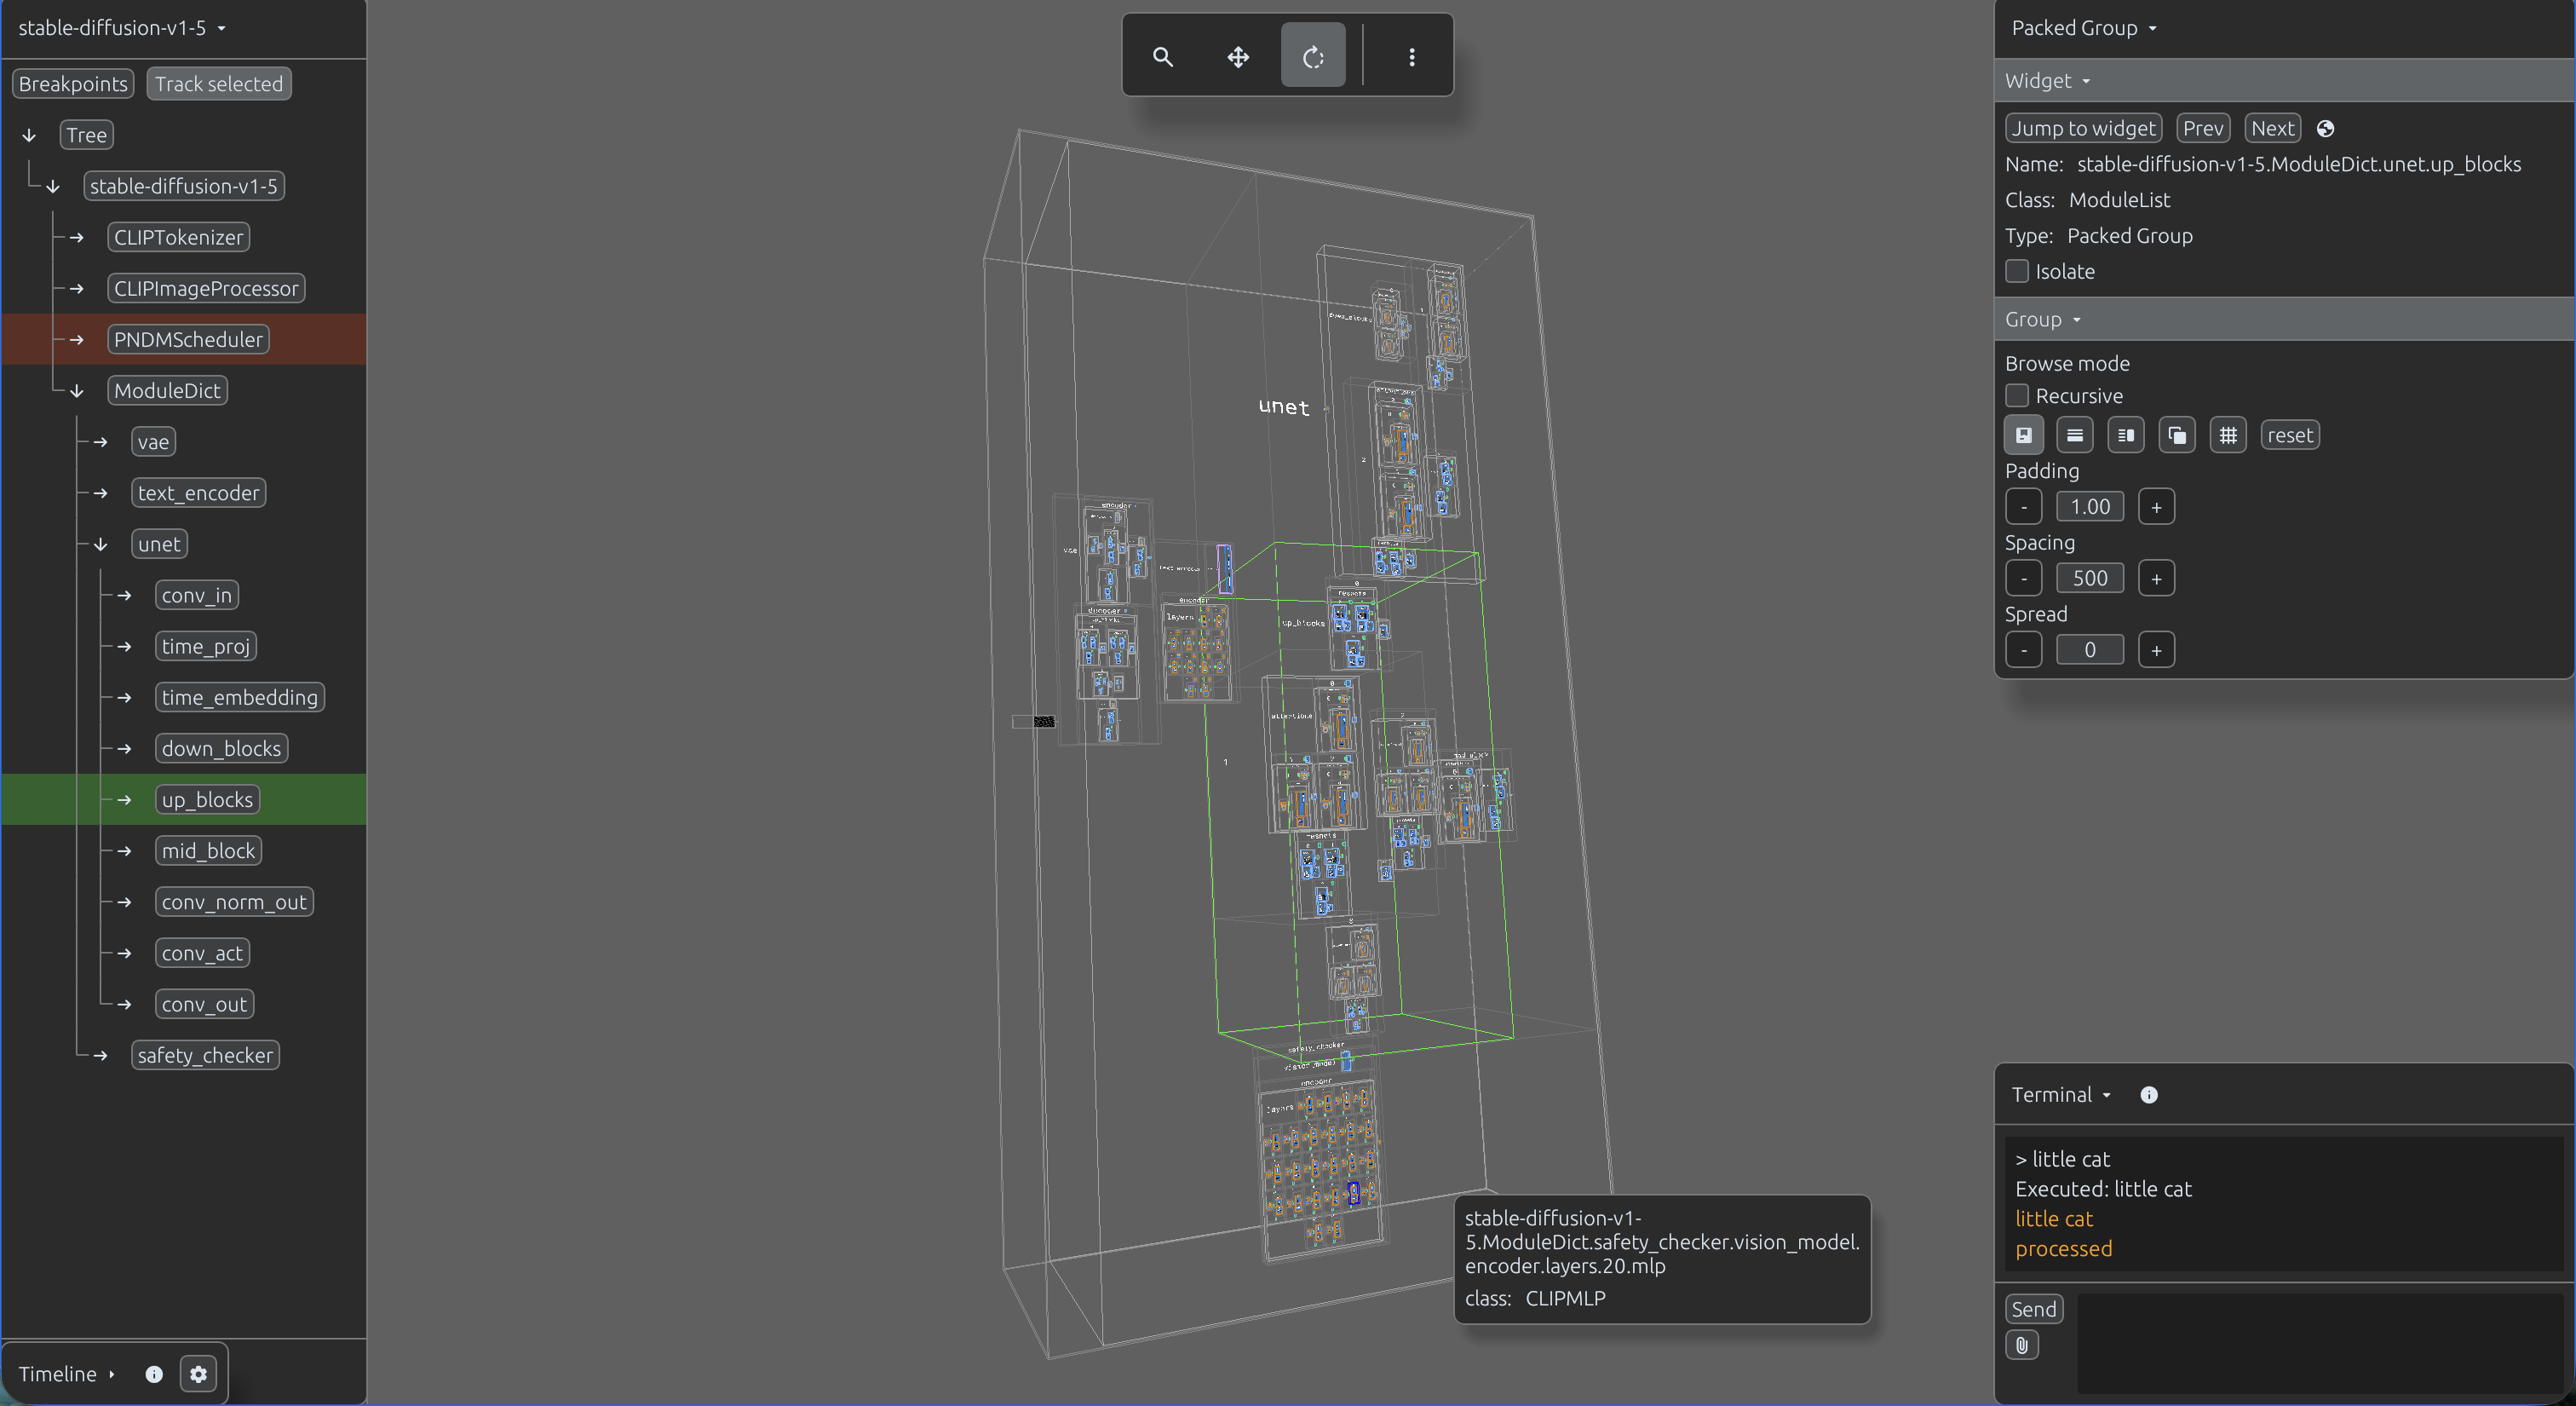Click the terminal text input area
This screenshot has height=1406, width=2576.
click(2320, 1344)
